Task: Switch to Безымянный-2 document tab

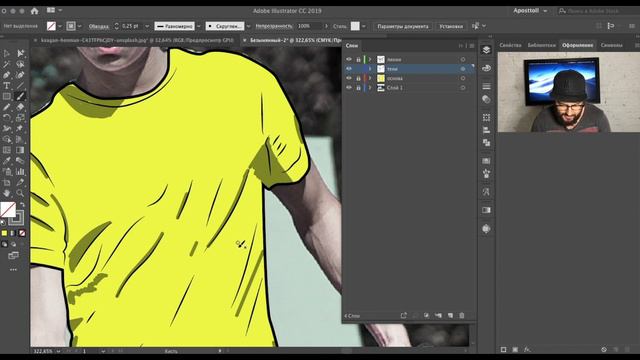Action: (x=292, y=40)
